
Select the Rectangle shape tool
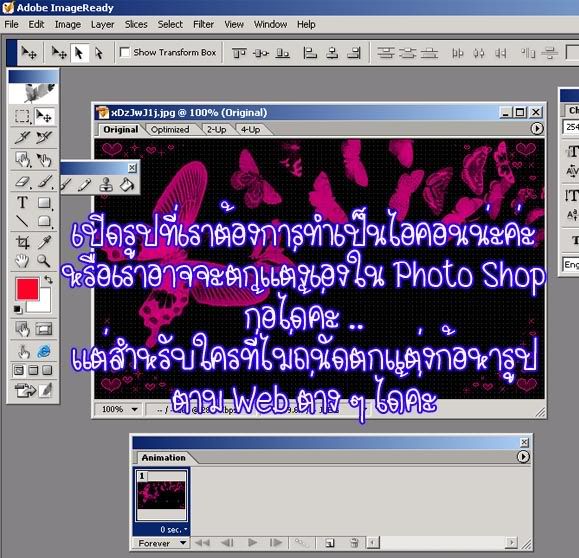[x=44, y=202]
